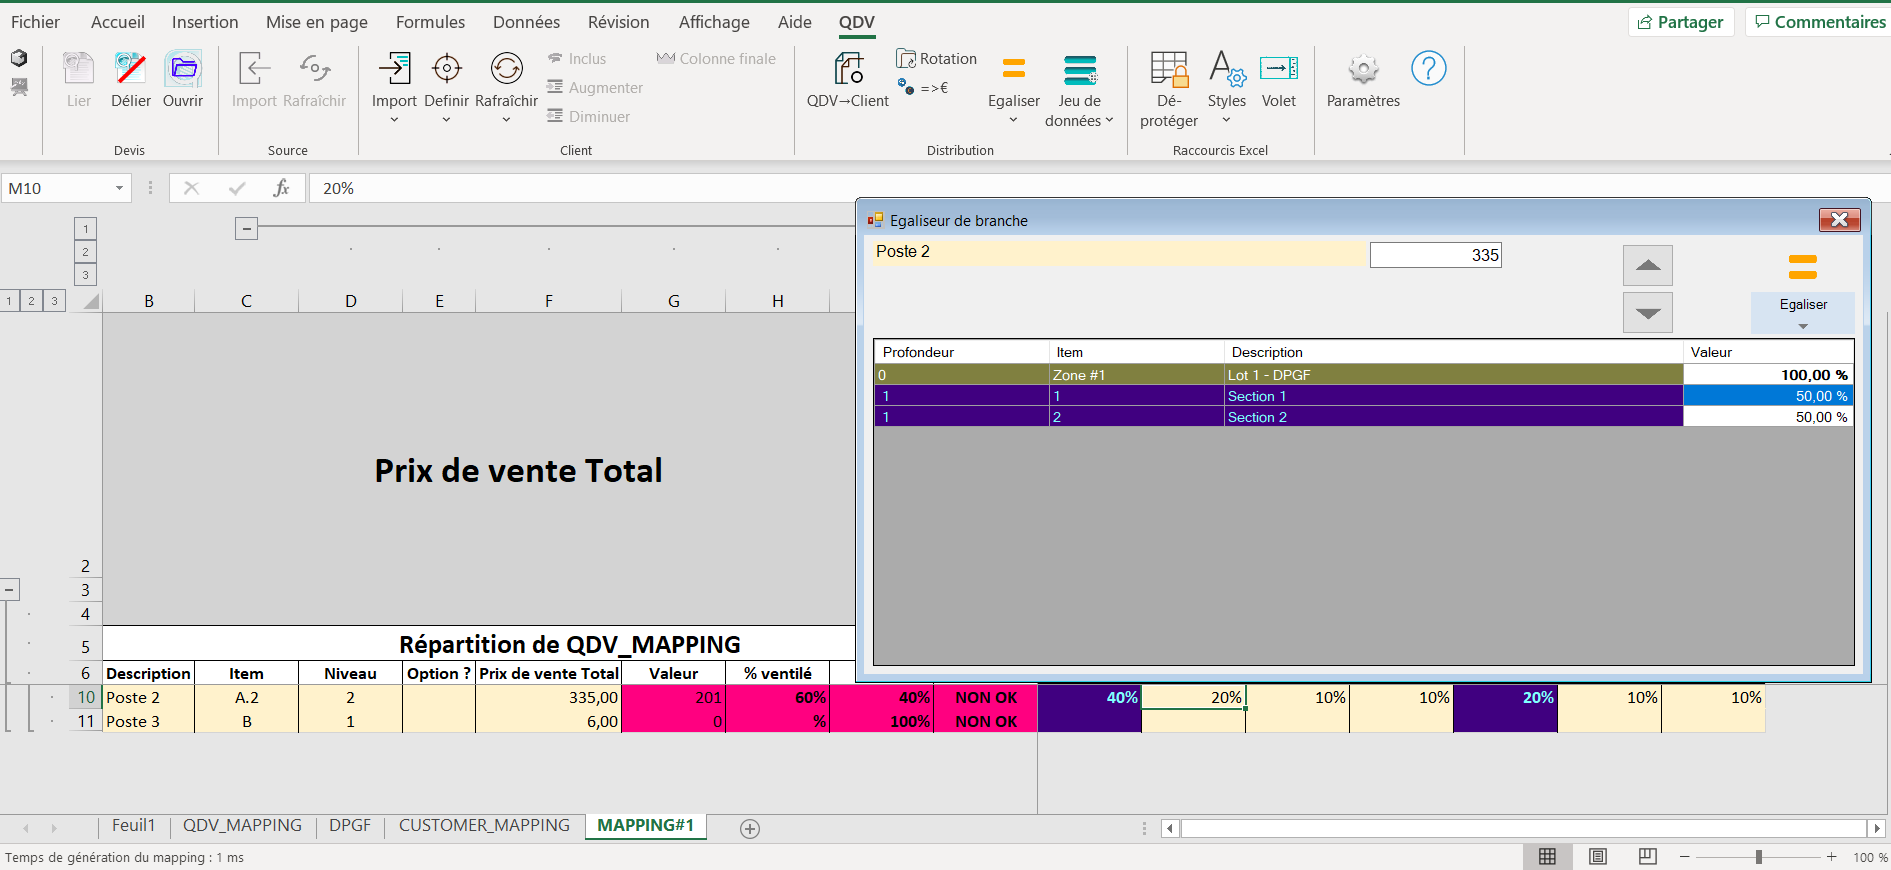
Task: Collapse the column outline group minus button
Action: (x=246, y=229)
